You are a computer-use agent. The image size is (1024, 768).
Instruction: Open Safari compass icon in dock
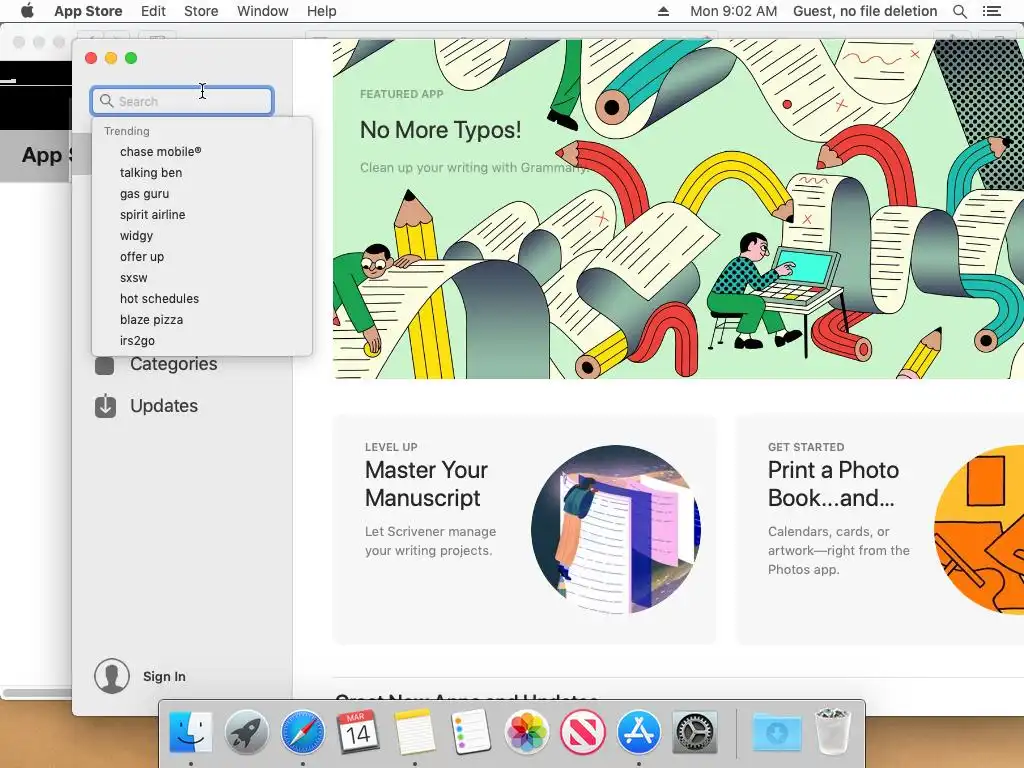point(302,732)
